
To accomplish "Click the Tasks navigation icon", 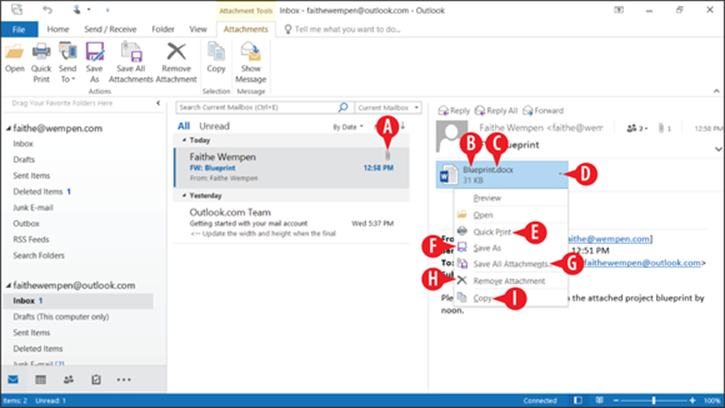I will 96,380.
